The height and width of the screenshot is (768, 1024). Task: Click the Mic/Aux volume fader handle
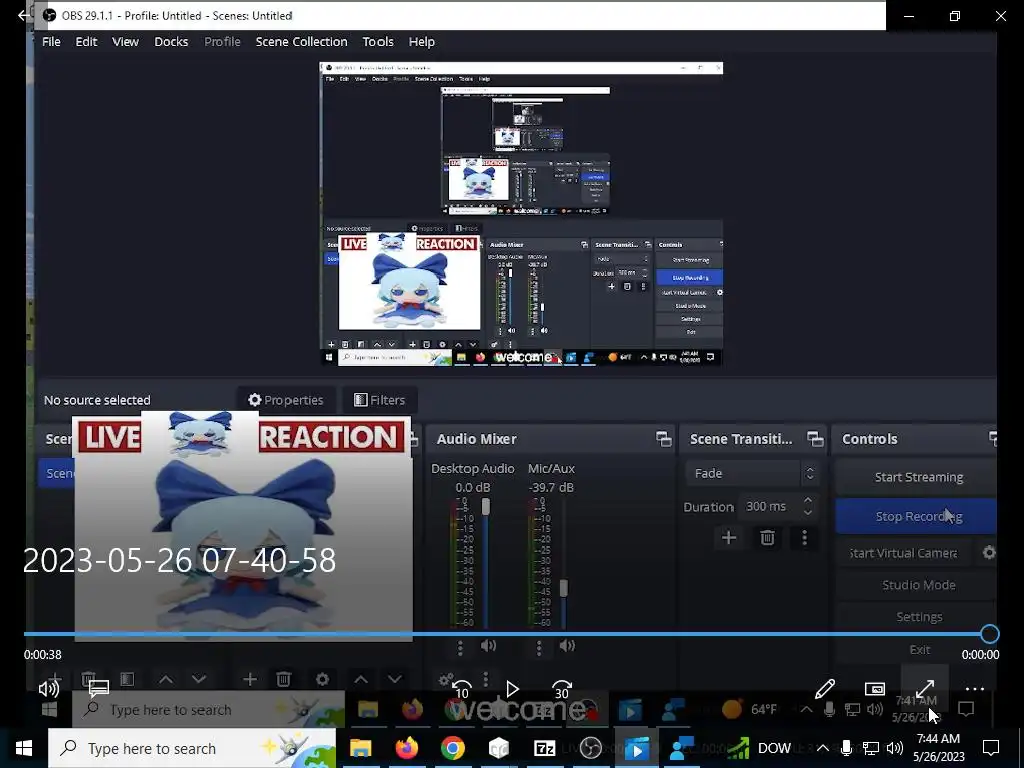coord(564,588)
